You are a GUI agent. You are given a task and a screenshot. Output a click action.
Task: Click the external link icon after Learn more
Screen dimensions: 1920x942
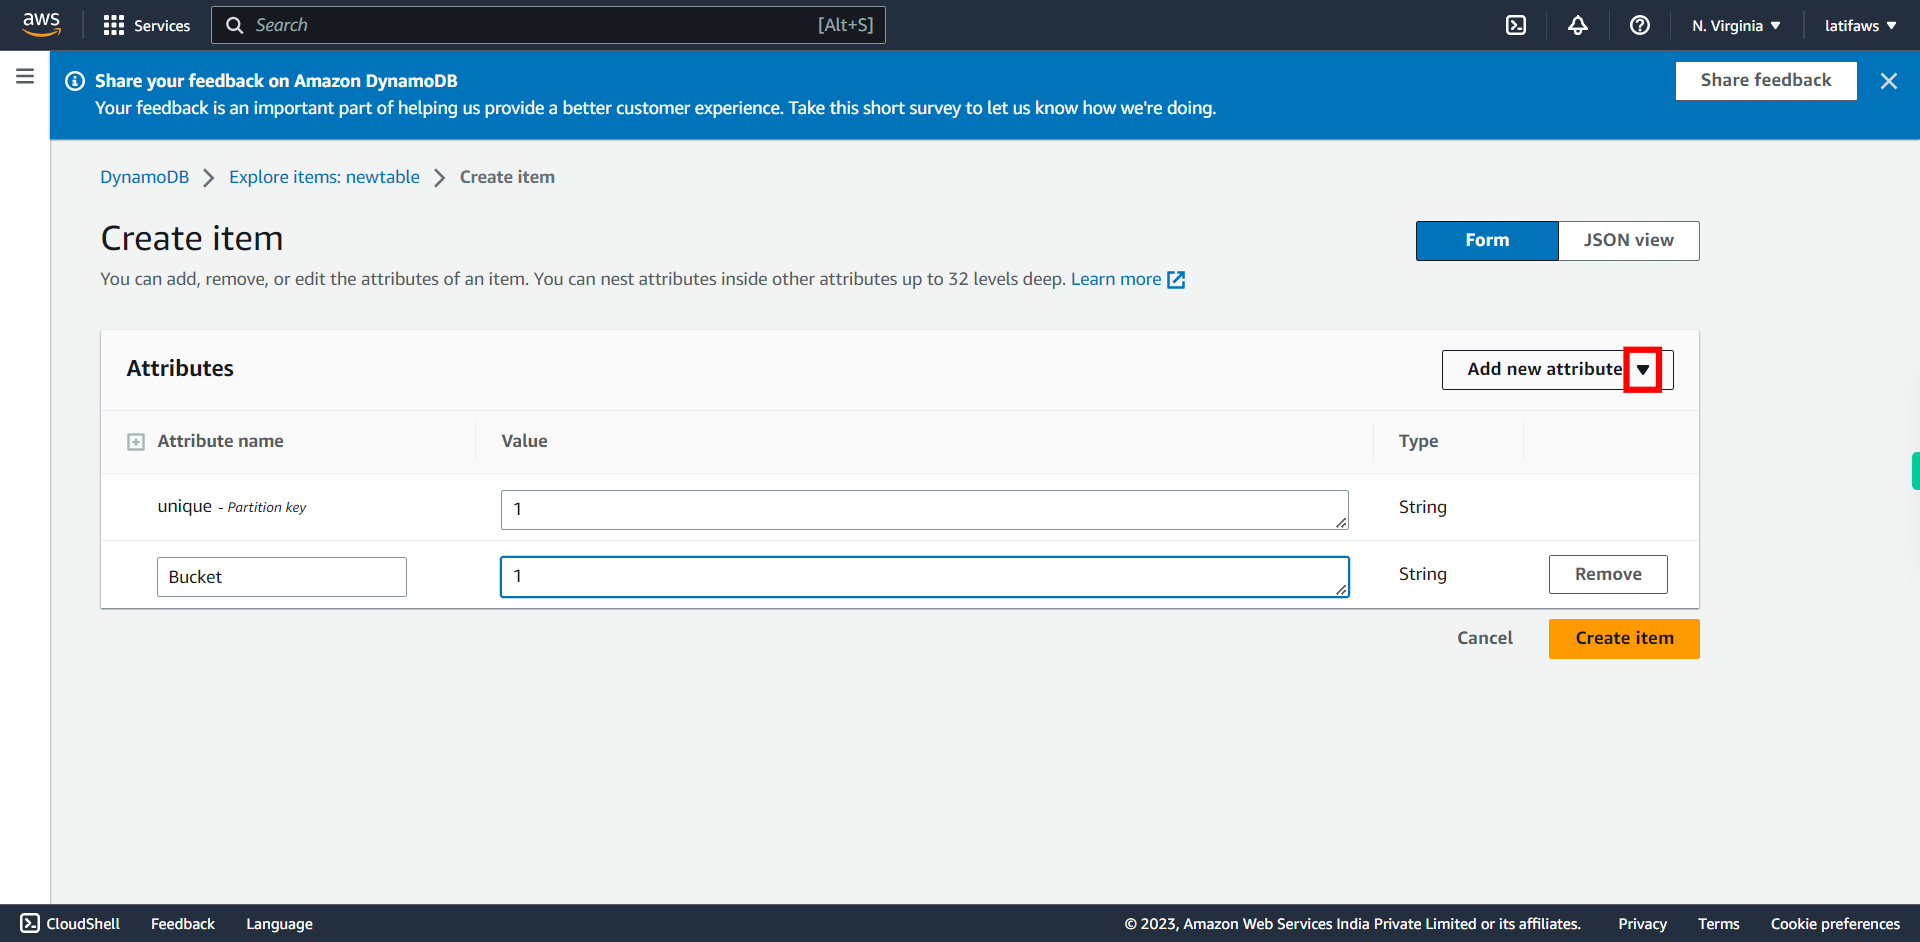click(x=1176, y=280)
